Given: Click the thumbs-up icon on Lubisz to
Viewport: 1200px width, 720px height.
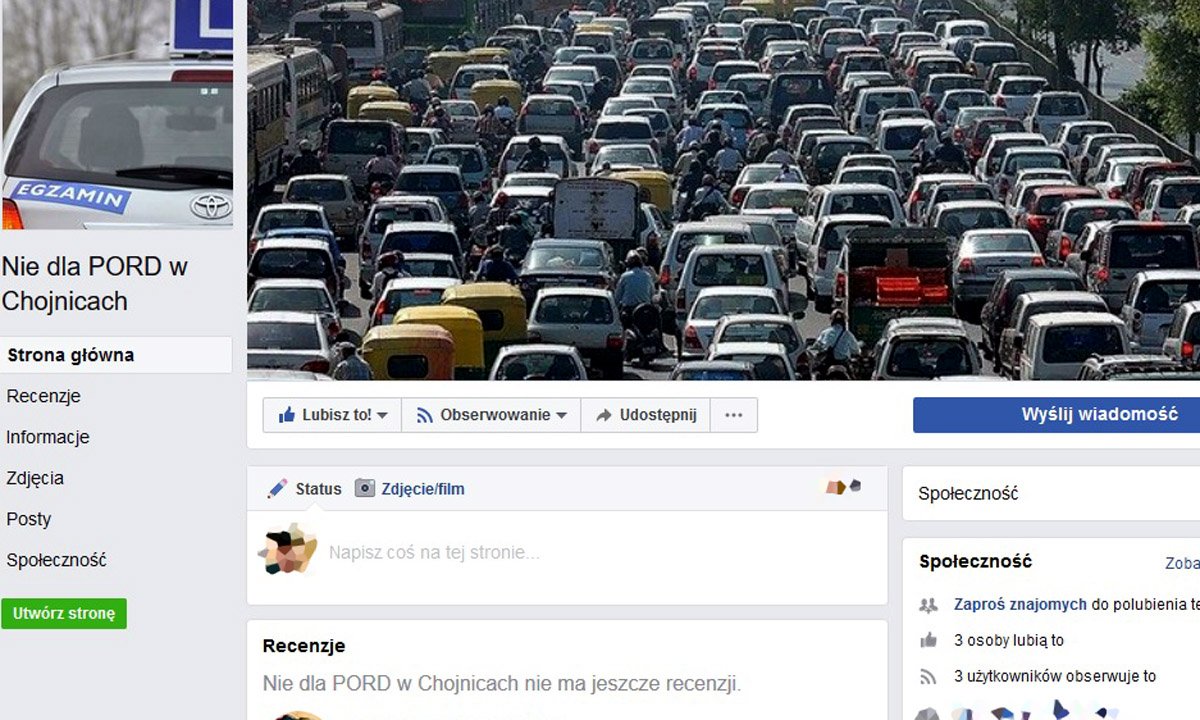Looking at the screenshot, I should coord(287,414).
